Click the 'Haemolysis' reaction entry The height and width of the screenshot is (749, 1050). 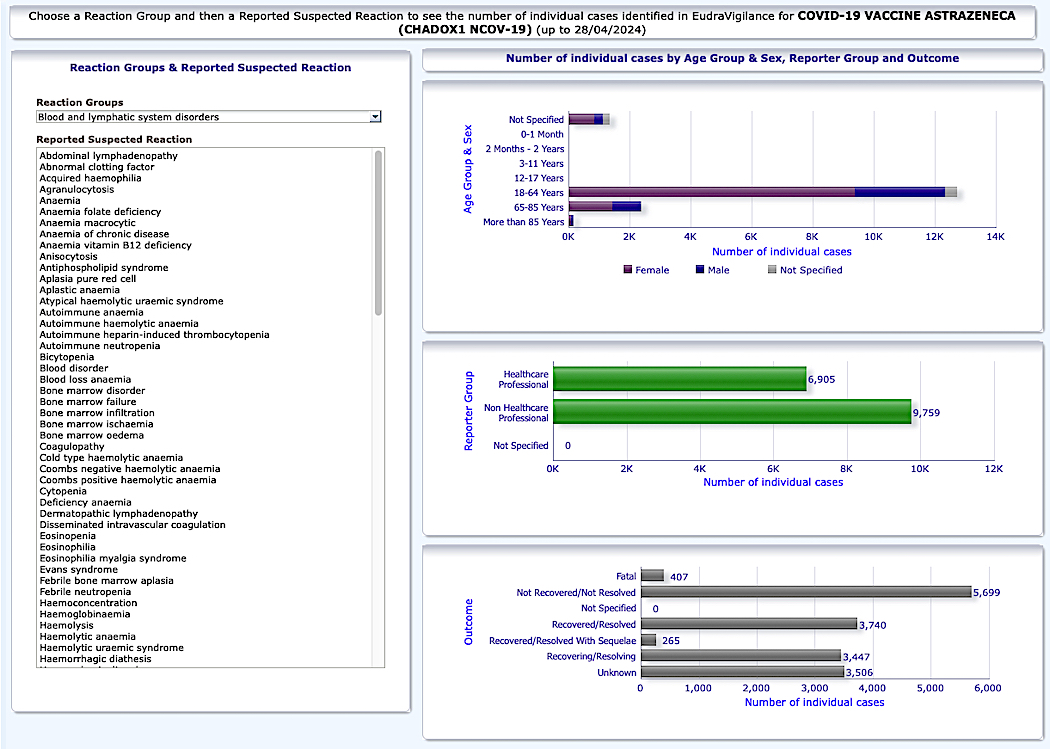coord(66,626)
